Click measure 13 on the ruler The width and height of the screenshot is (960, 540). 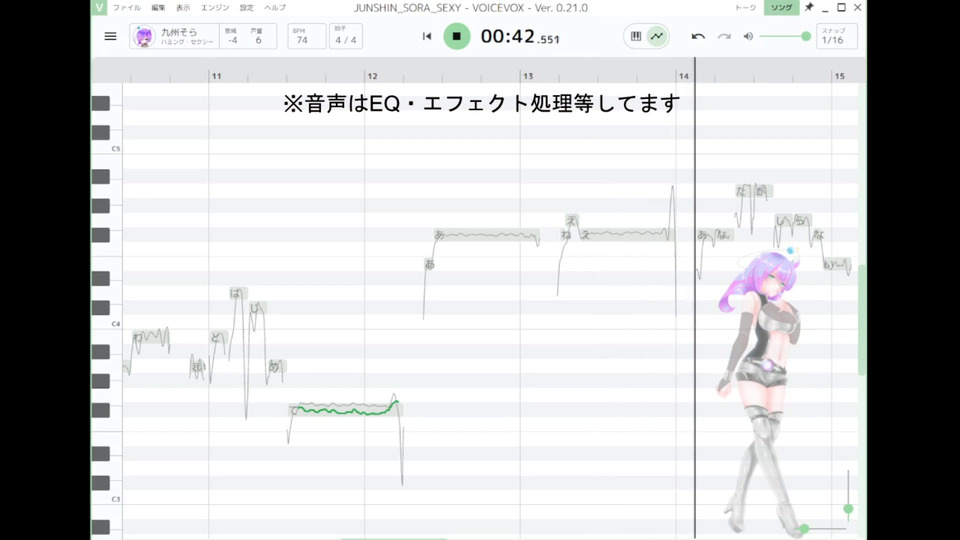[528, 76]
